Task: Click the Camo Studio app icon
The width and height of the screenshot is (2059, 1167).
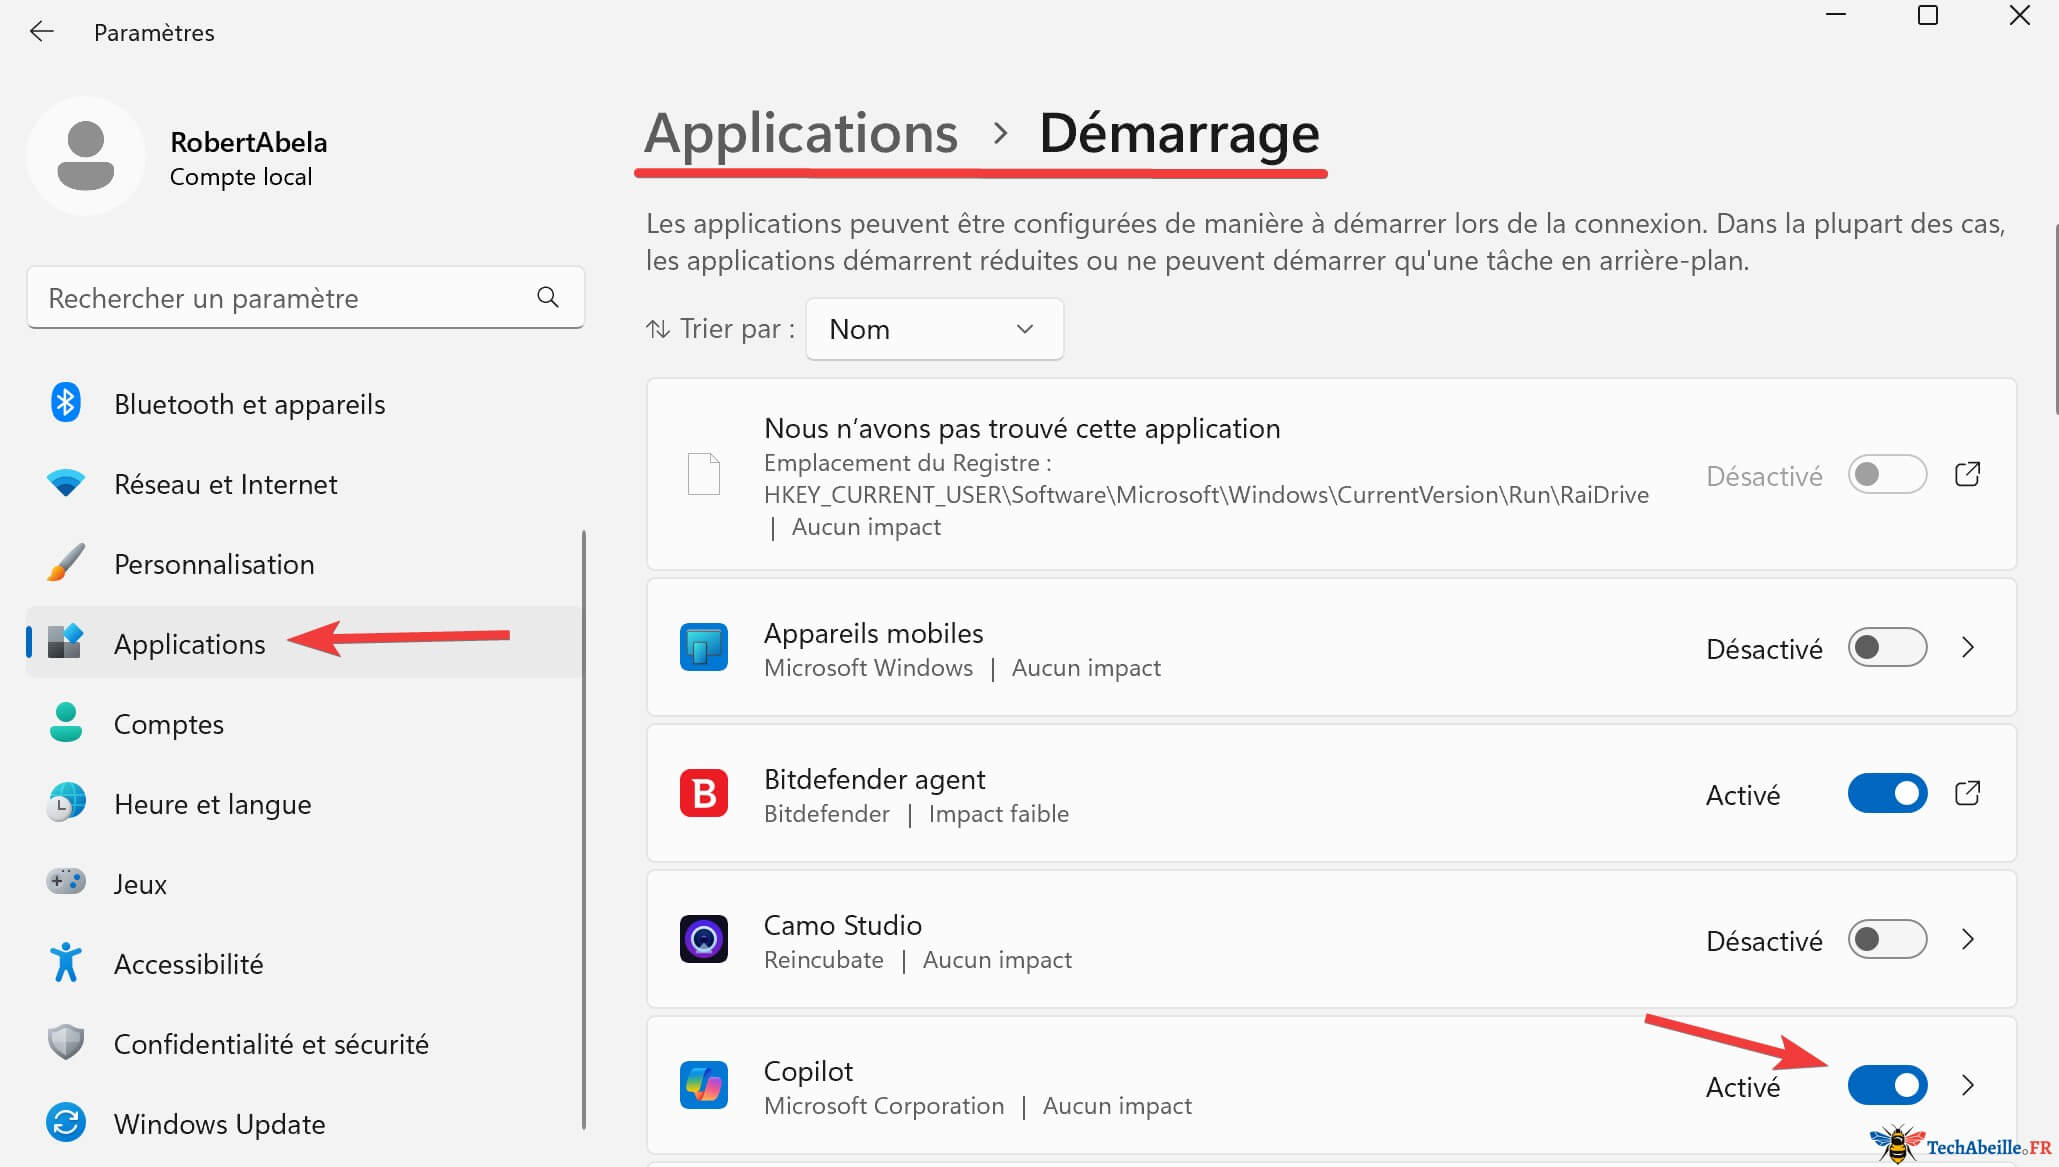Action: click(x=703, y=940)
